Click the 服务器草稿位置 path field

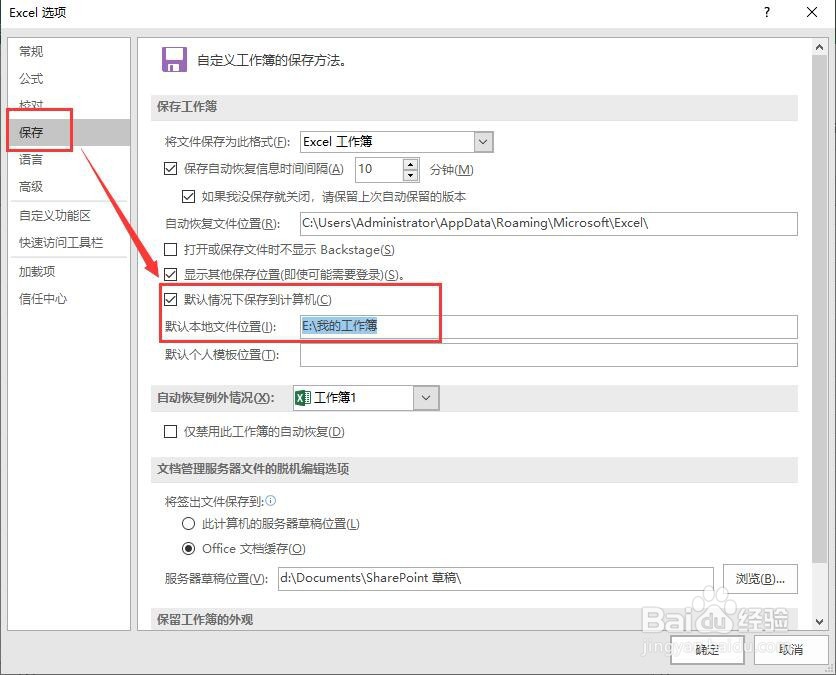495,578
